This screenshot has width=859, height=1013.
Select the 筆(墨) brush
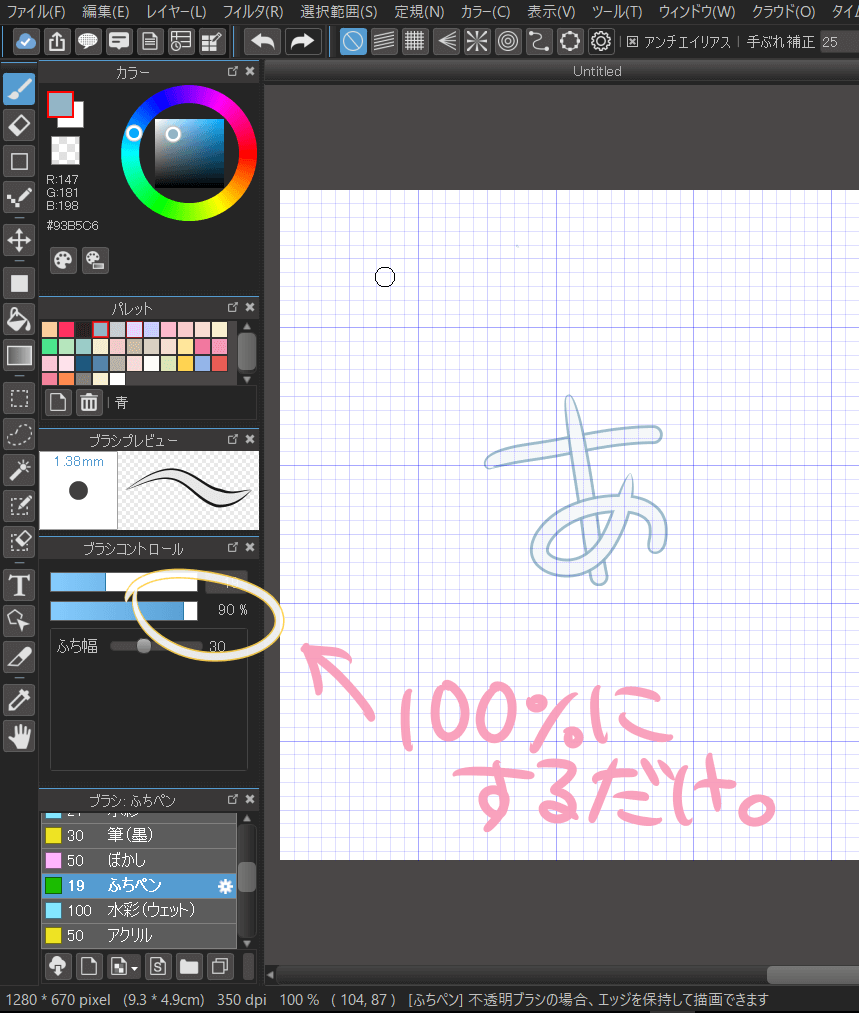coord(139,835)
